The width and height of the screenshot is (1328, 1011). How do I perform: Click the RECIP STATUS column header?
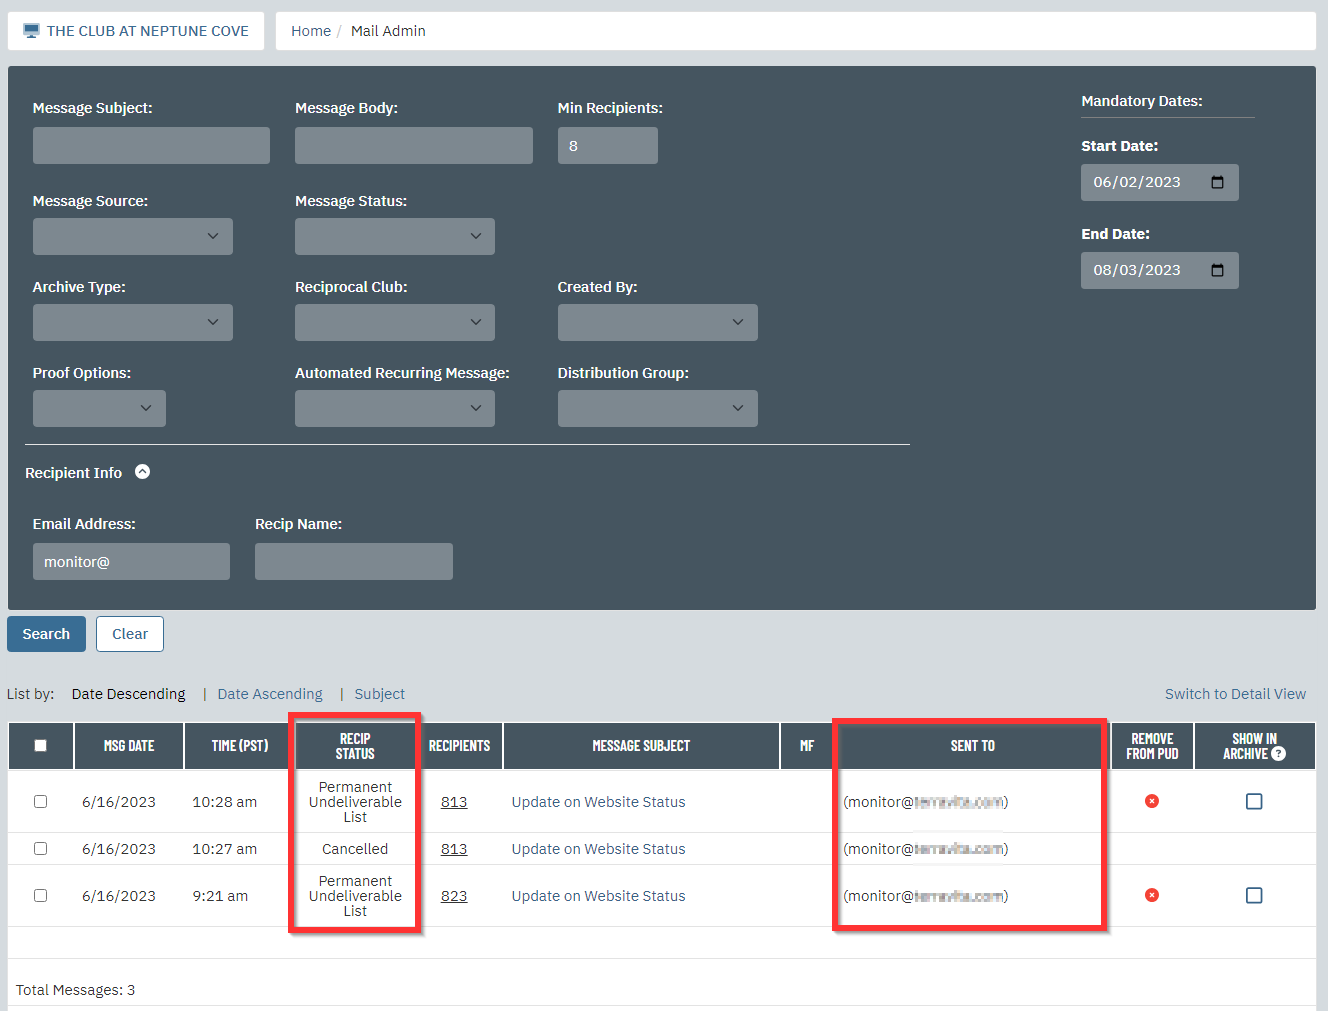click(x=355, y=746)
